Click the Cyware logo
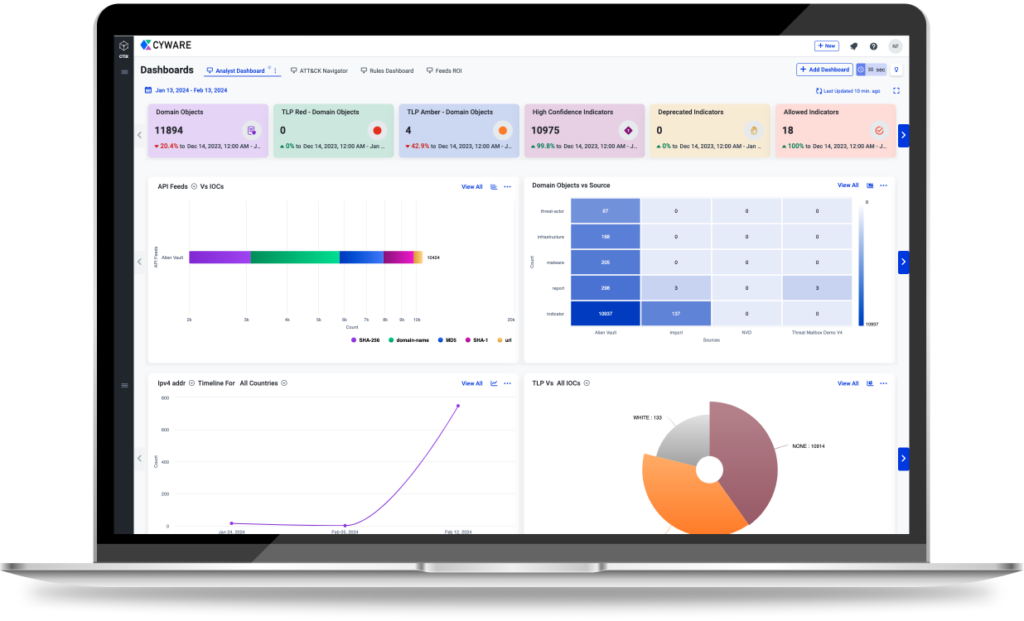Screen dimensions: 1024x621 [166, 45]
